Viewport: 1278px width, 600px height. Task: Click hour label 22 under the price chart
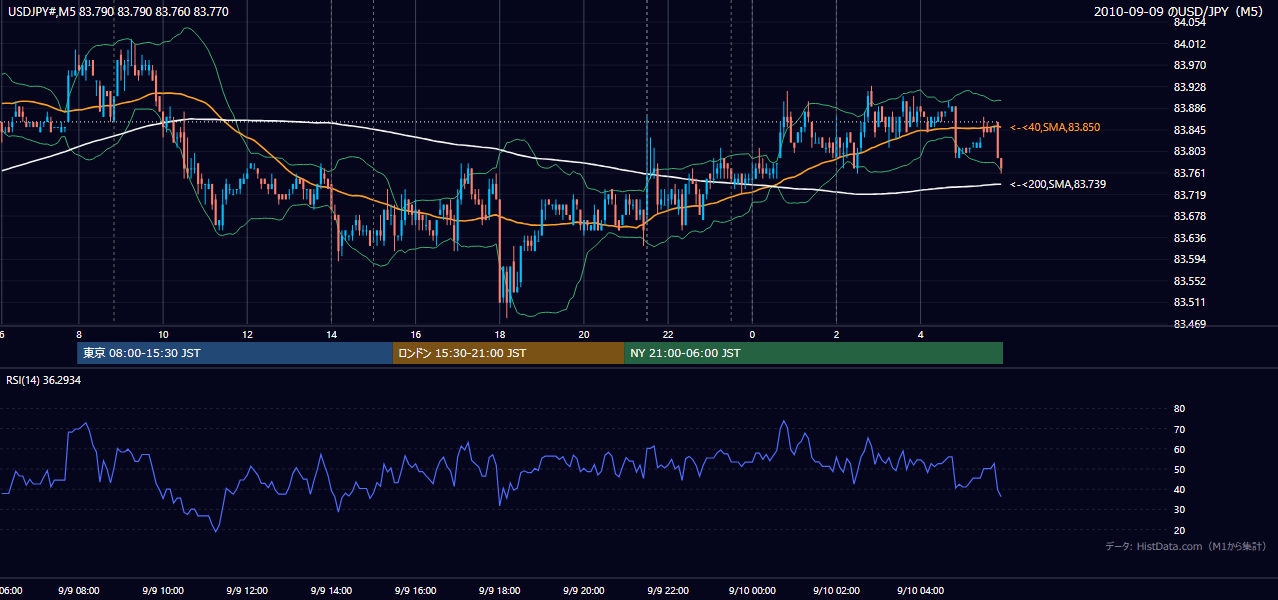point(668,335)
